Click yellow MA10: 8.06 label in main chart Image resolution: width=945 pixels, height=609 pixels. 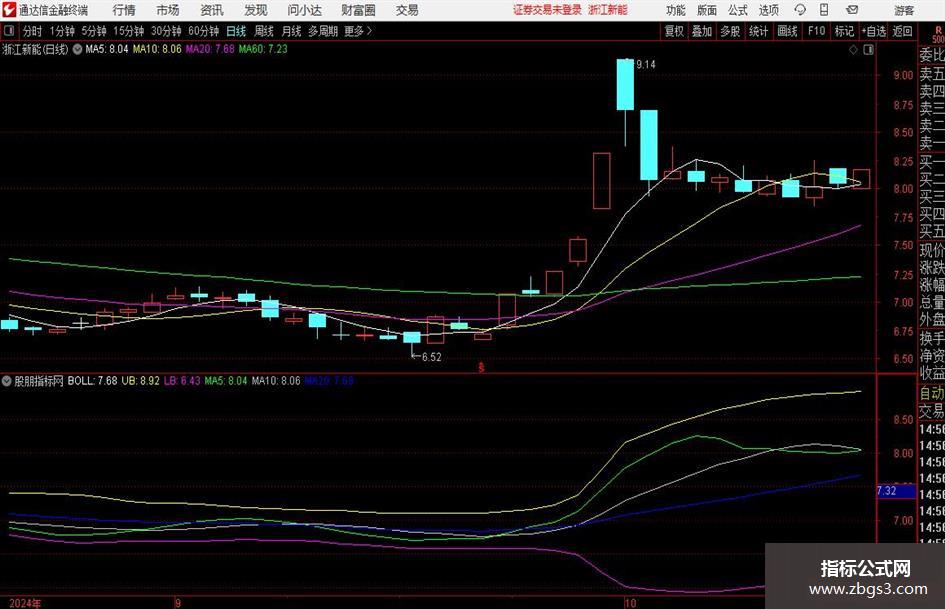click(157, 49)
